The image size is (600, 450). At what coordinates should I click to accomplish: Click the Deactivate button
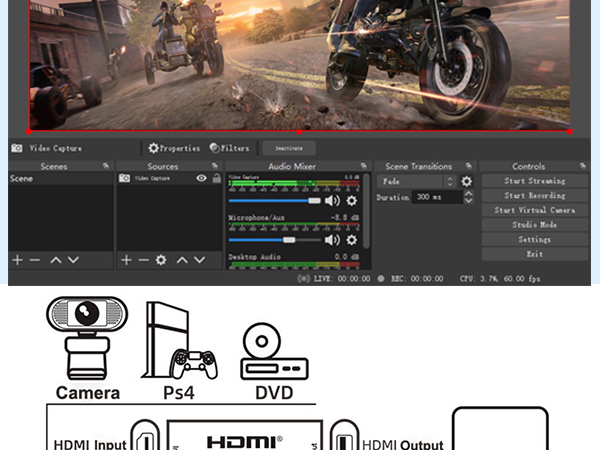[x=289, y=148]
